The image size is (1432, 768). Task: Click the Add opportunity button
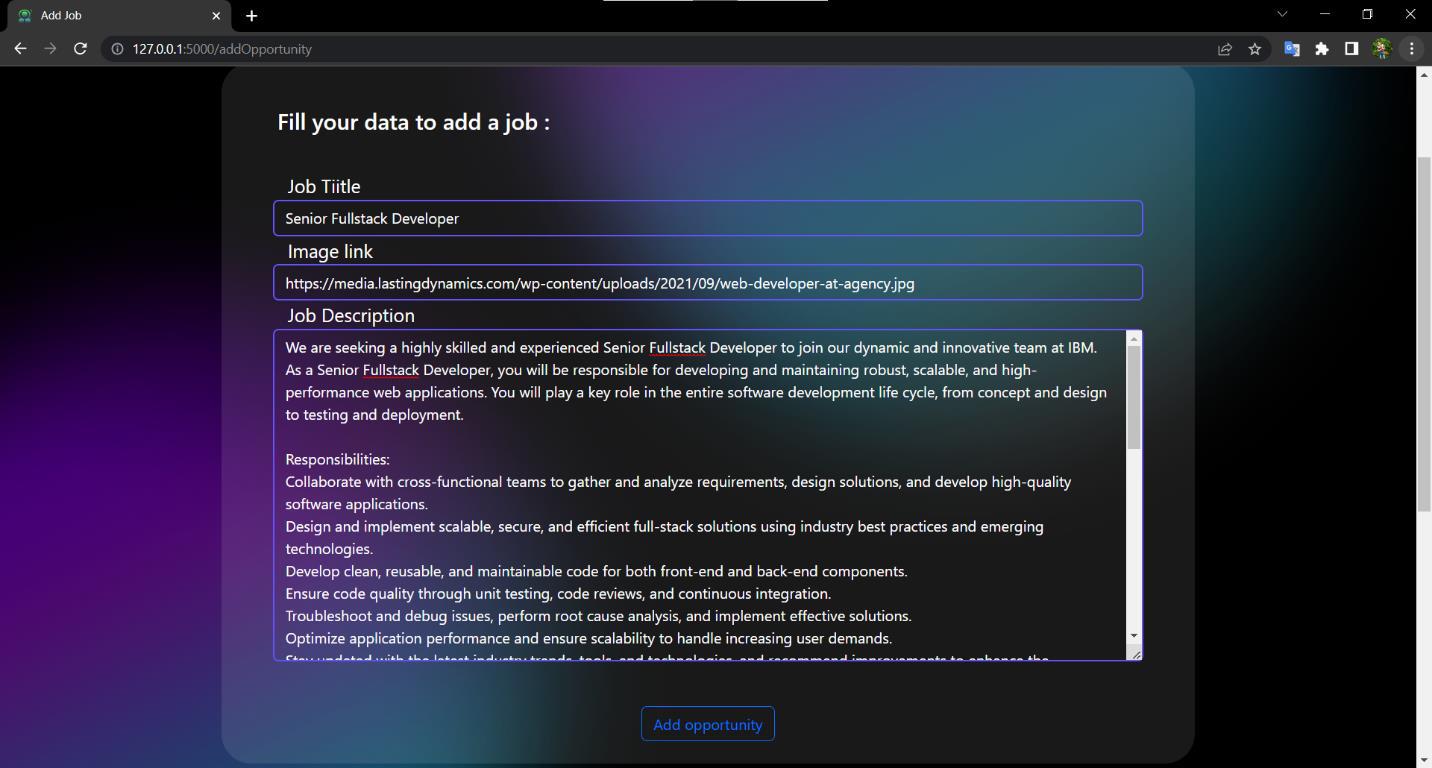click(708, 724)
